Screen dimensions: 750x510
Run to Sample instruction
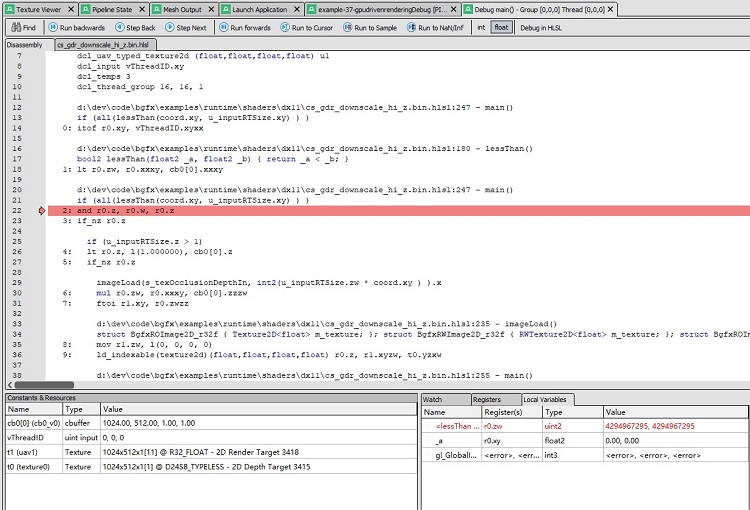coord(370,28)
